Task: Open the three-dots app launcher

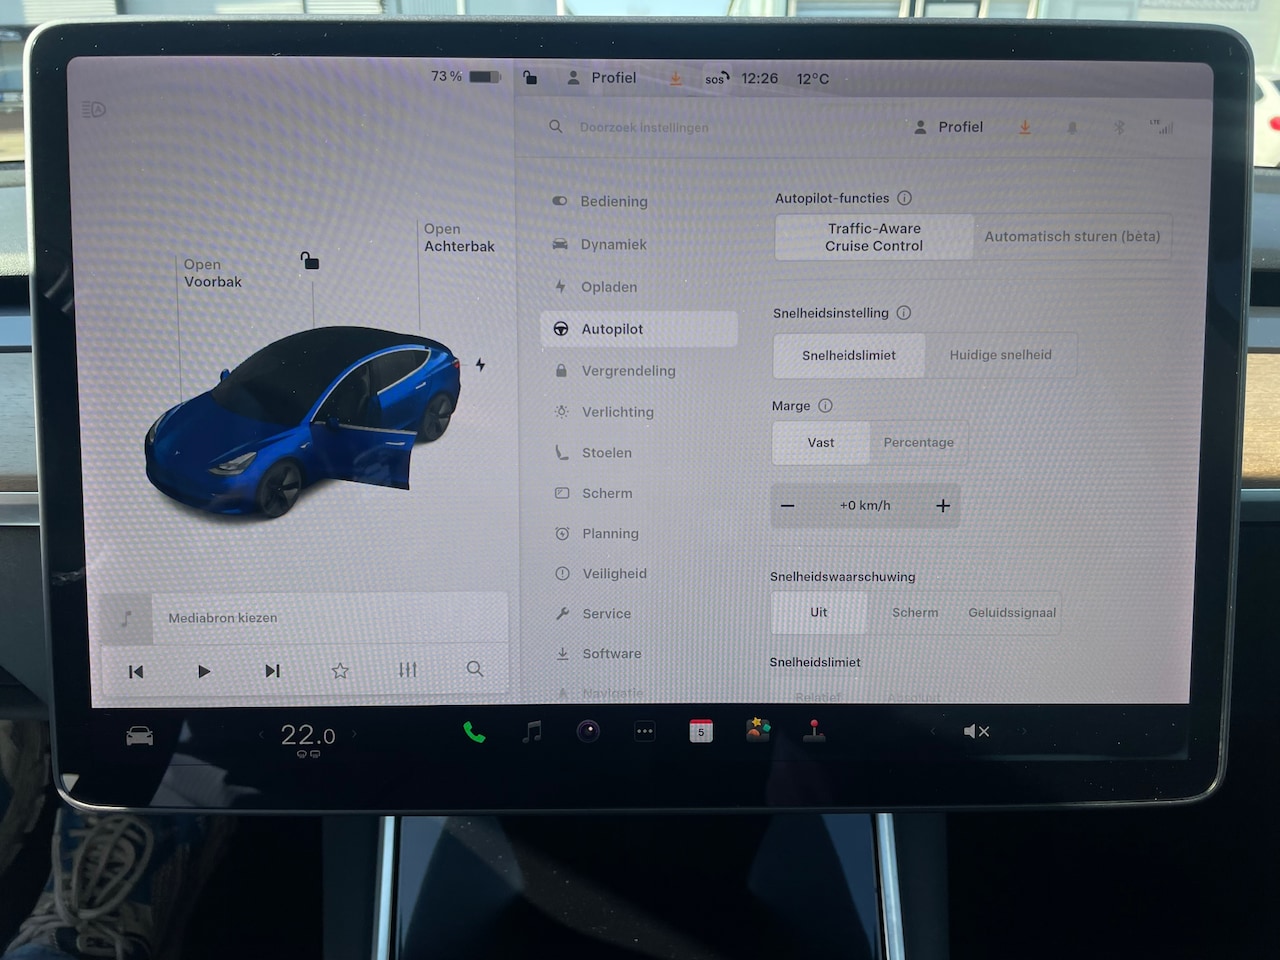Action: pyautogui.click(x=645, y=732)
